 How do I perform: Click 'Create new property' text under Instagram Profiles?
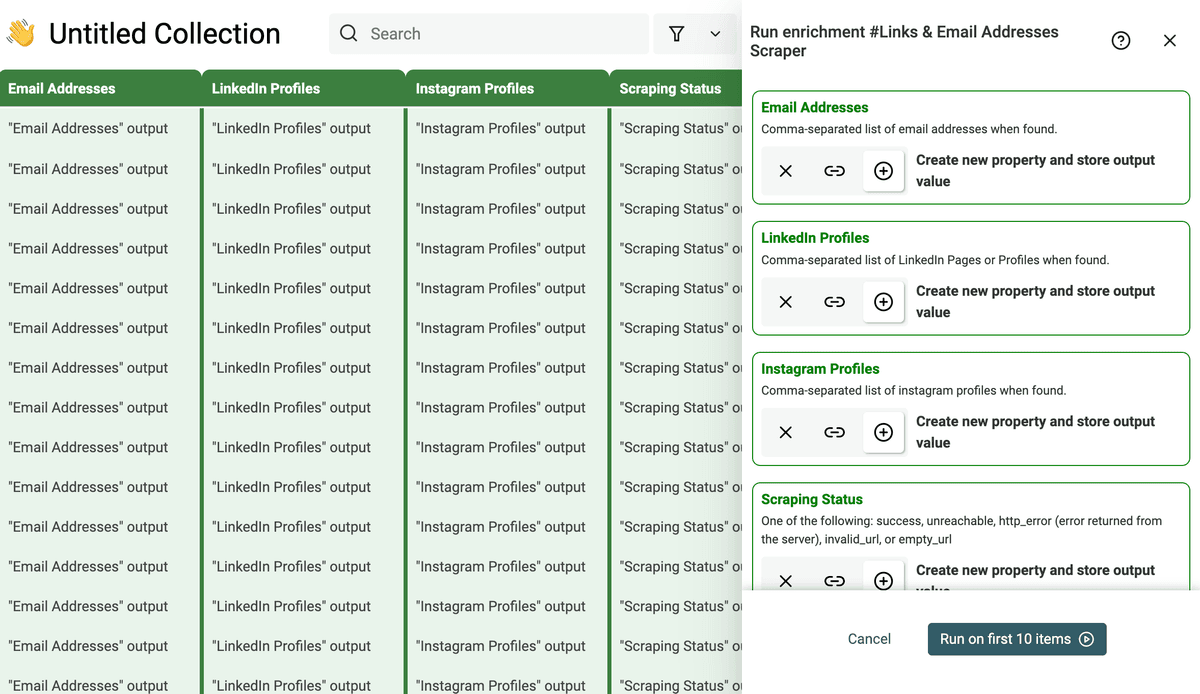pos(1035,432)
